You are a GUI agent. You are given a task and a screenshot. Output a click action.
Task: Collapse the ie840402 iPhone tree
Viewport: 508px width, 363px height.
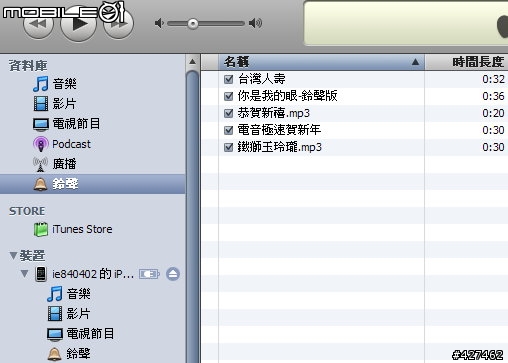tap(24, 274)
